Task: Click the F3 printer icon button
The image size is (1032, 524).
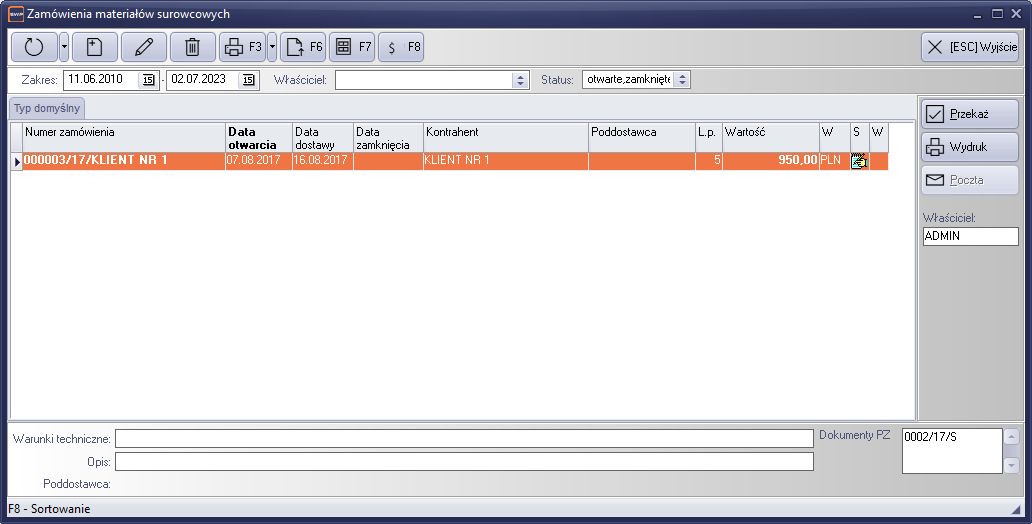Action: click(x=241, y=47)
